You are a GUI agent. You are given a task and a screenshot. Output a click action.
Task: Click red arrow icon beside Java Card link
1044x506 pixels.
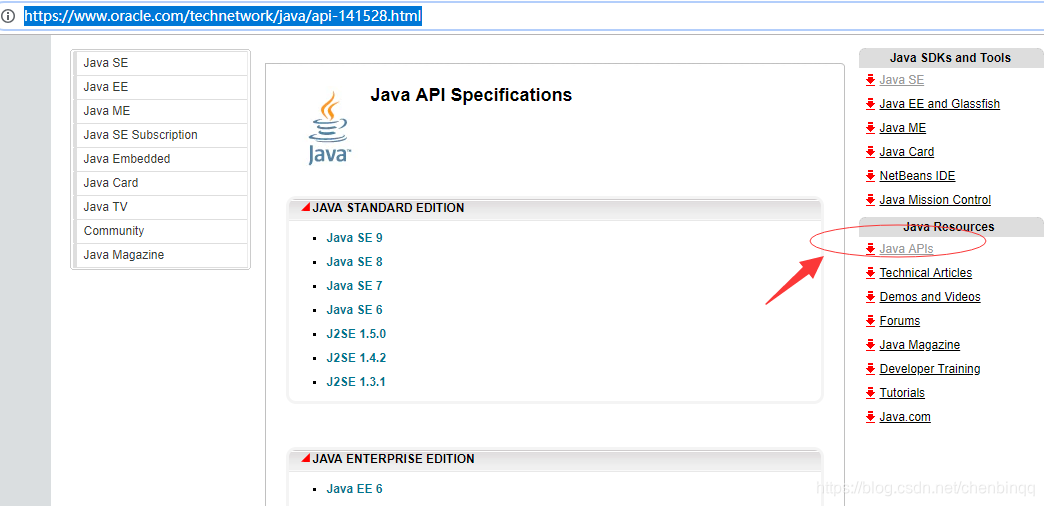[870, 152]
